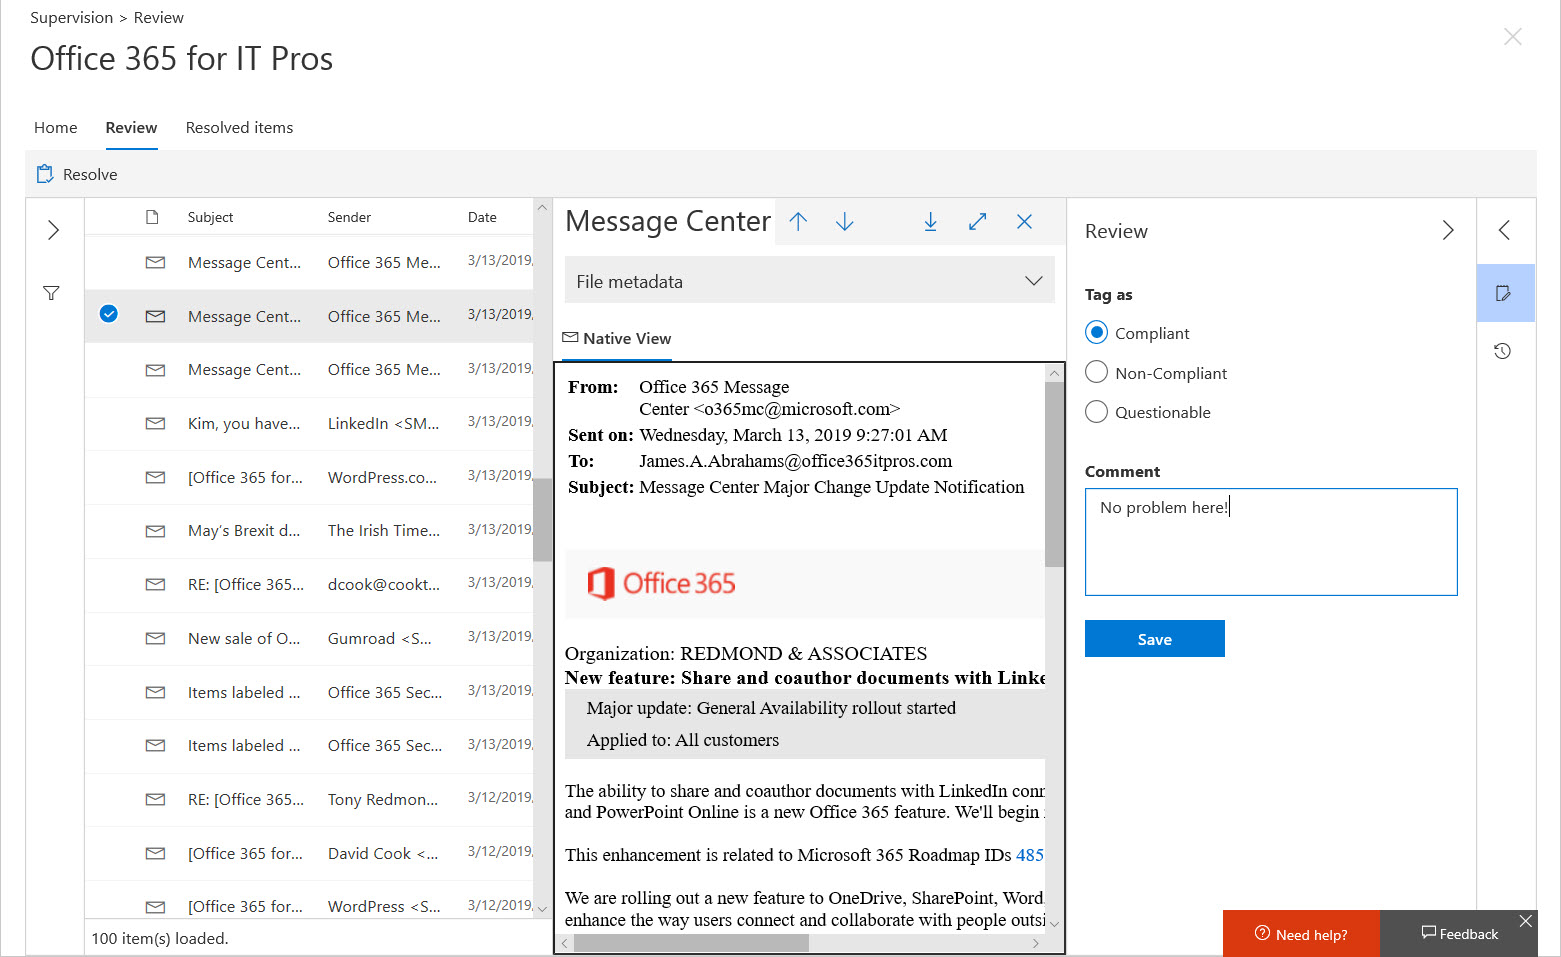Click envelope icon of David Cook row
Image resolution: width=1561 pixels, height=957 pixels.
(155, 853)
